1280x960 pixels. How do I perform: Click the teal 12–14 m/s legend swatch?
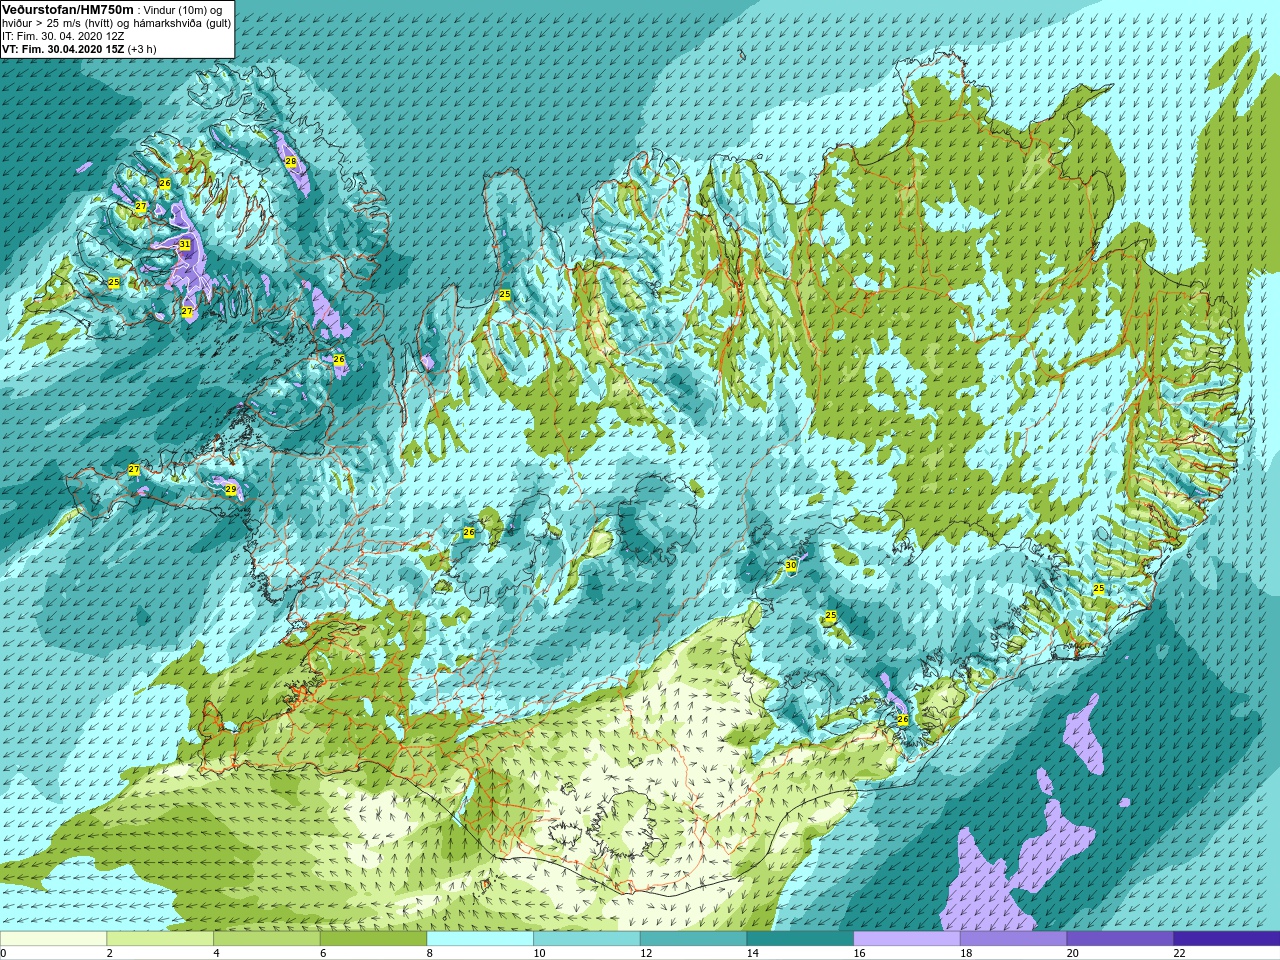[x=693, y=939]
